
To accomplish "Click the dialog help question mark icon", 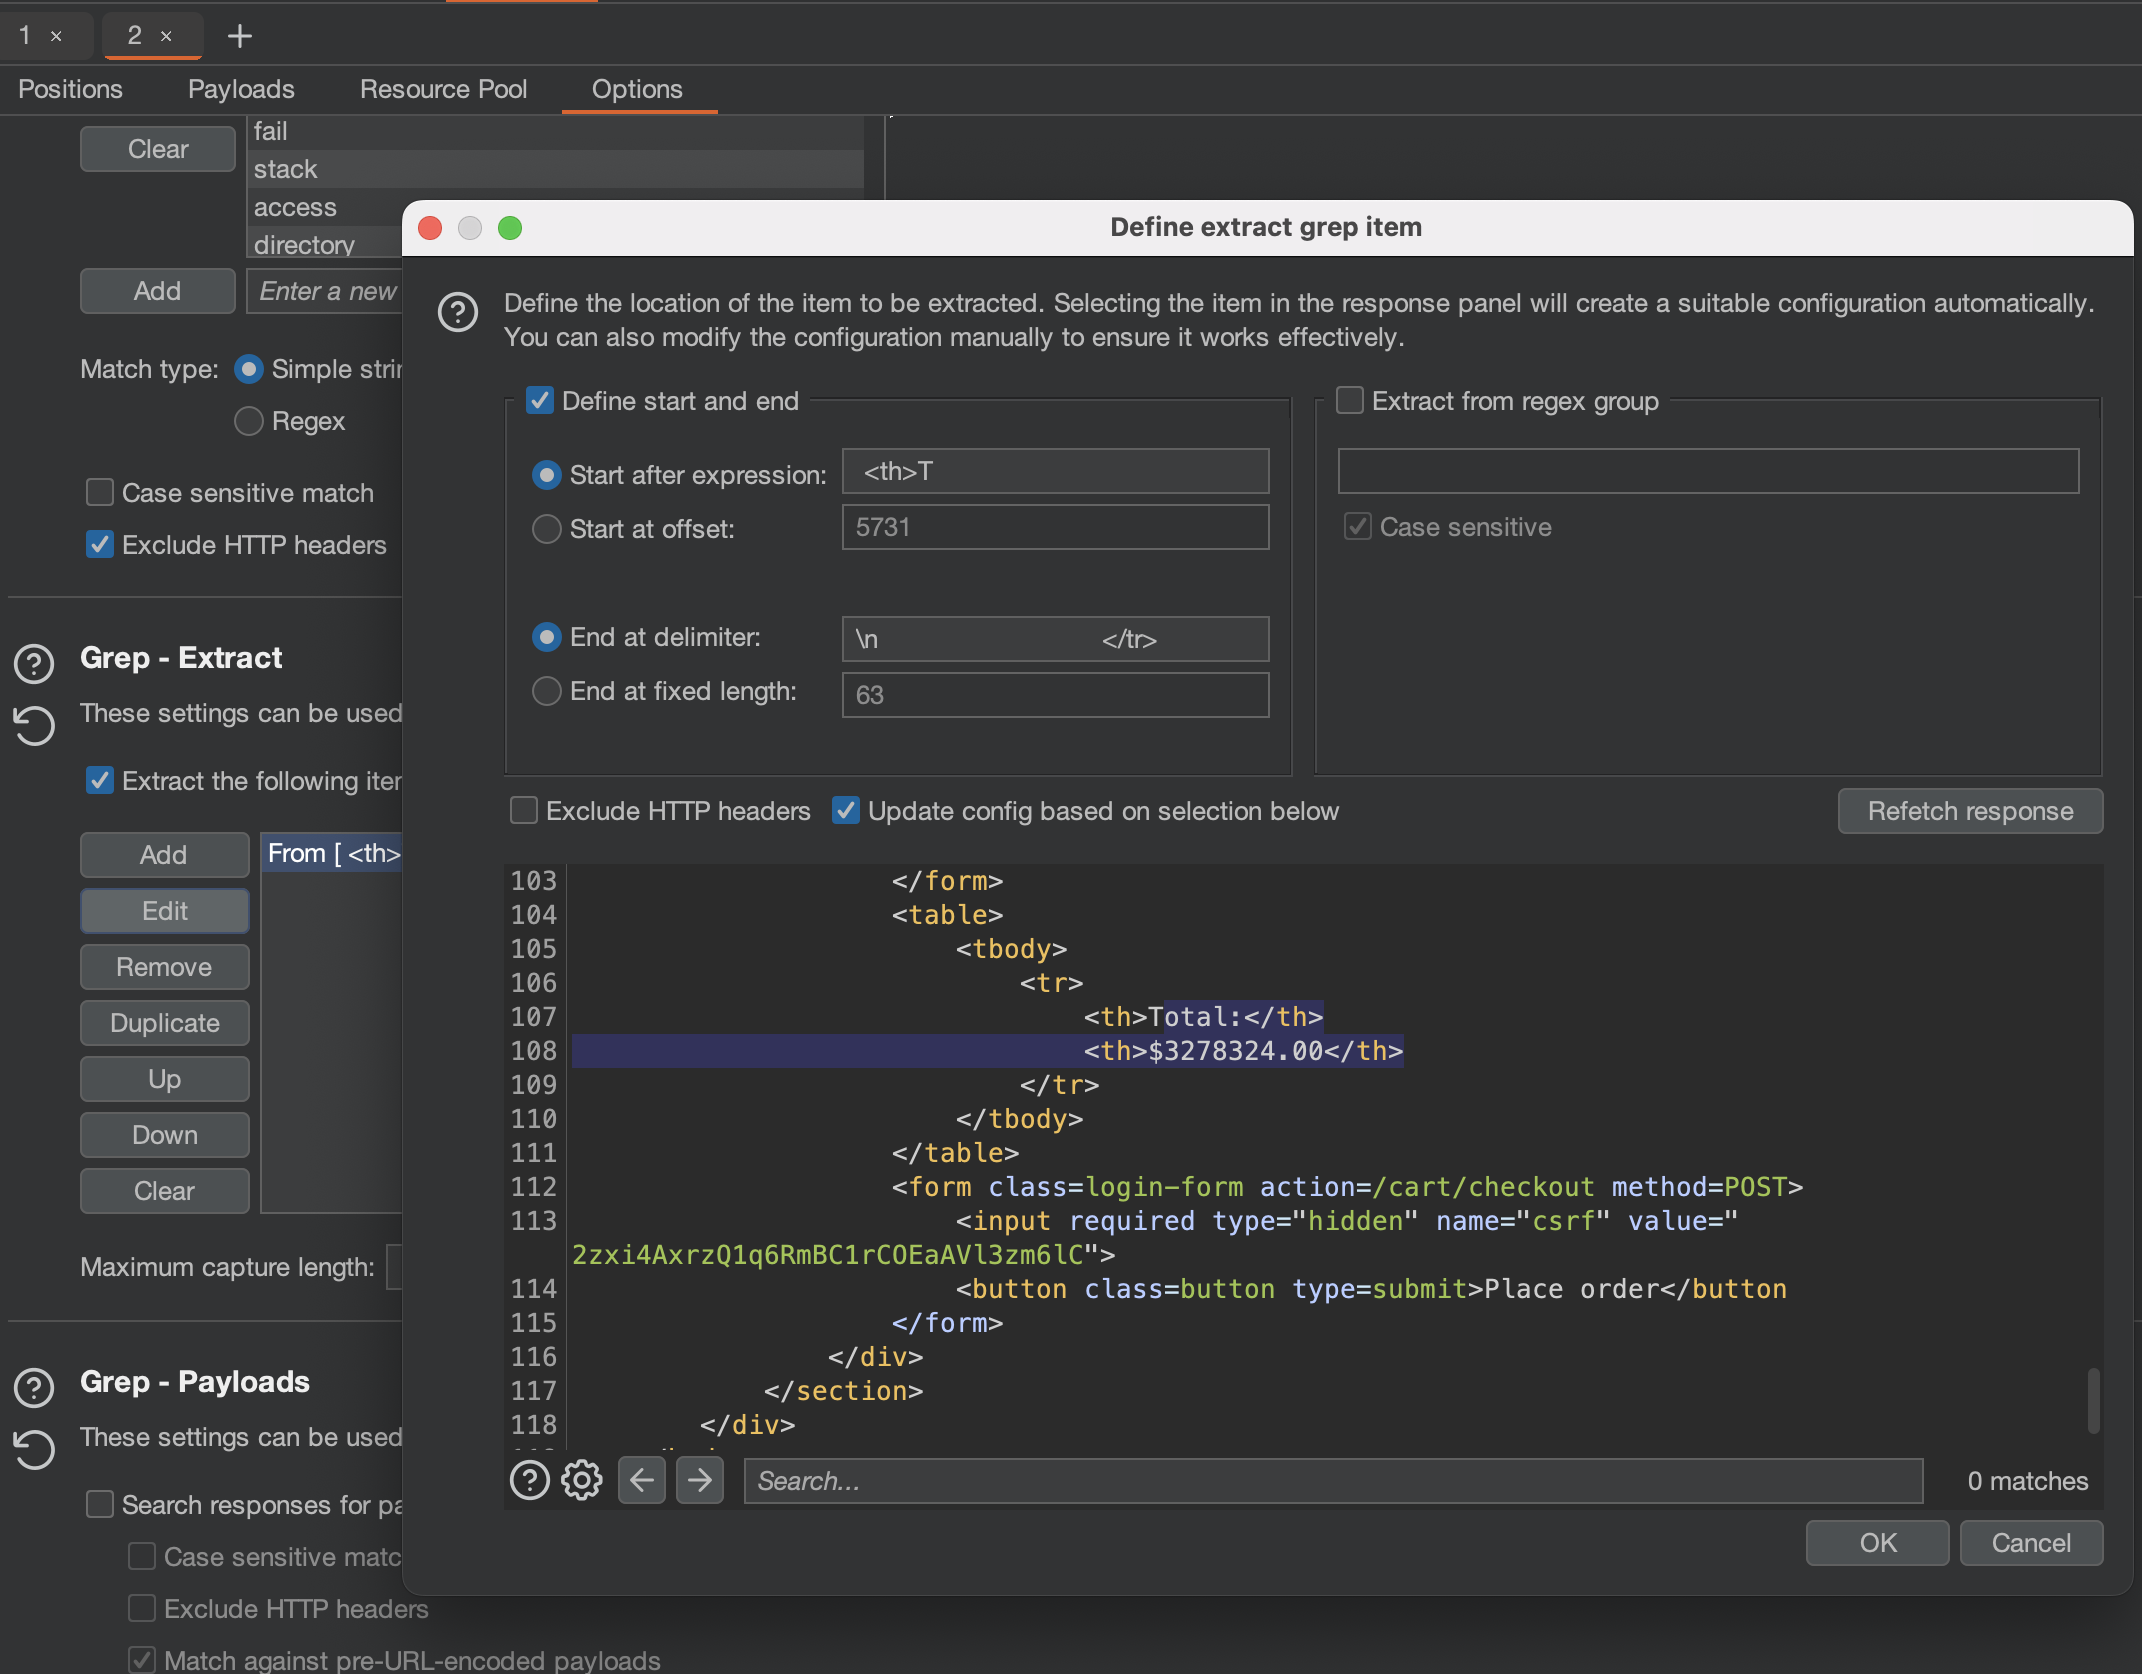I will [458, 313].
